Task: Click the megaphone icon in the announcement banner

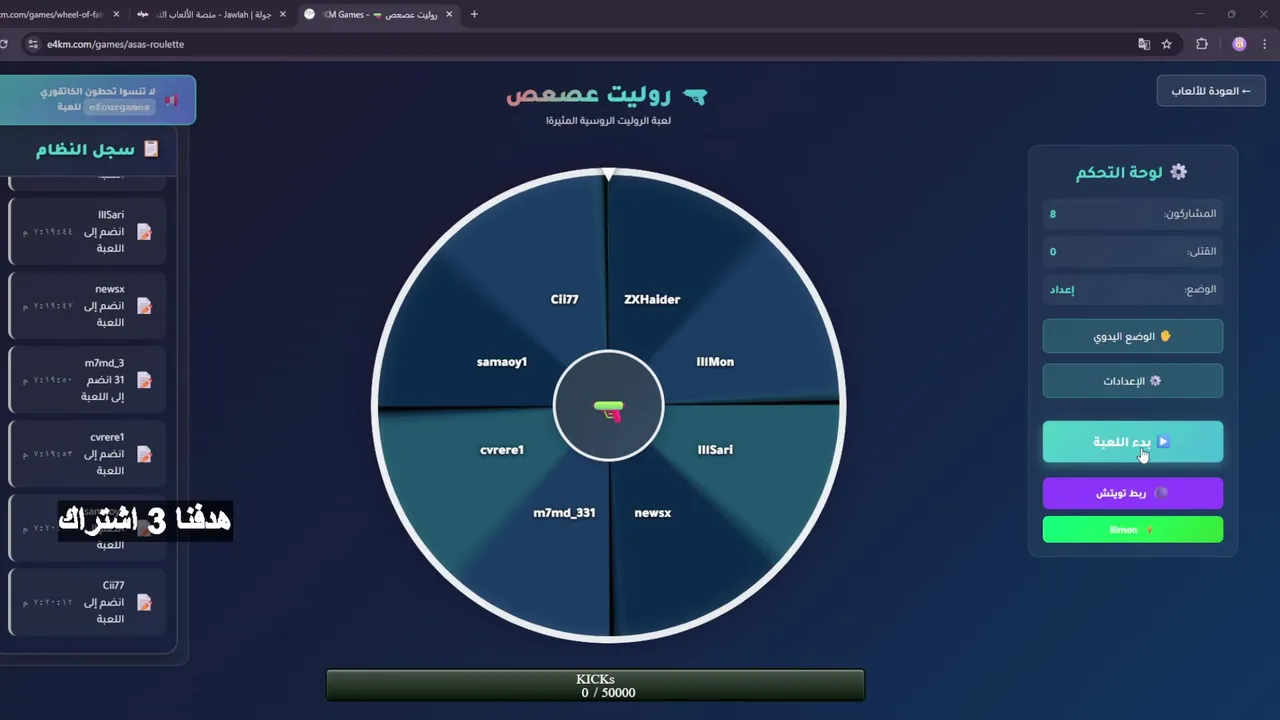Action: [x=172, y=99]
